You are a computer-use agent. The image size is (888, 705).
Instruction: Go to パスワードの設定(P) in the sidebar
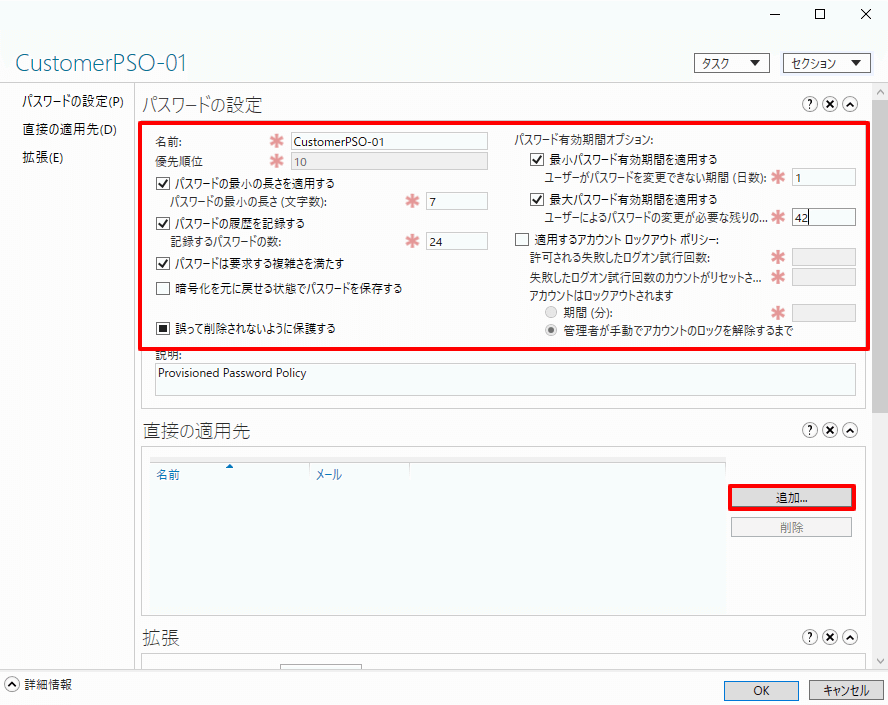[72, 101]
